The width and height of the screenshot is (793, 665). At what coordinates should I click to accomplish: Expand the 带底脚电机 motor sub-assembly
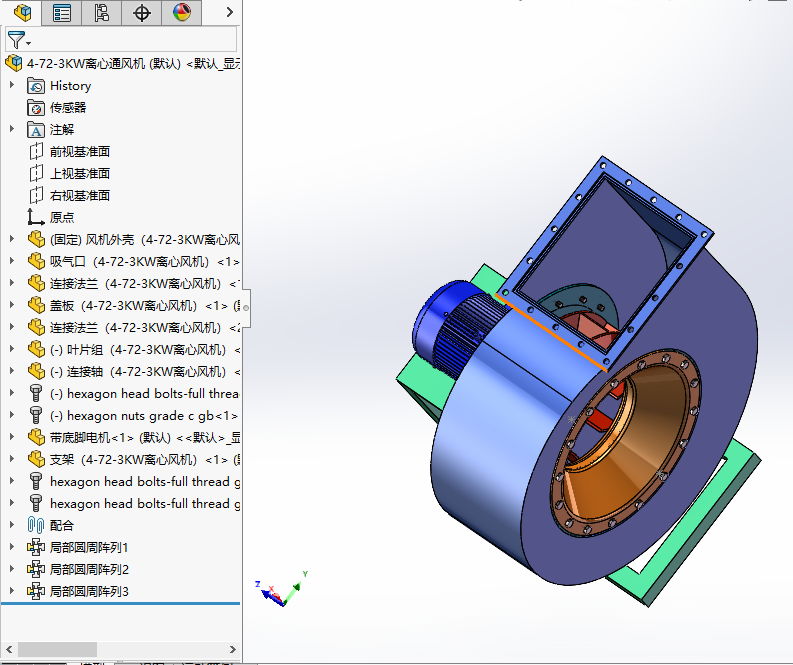pos(12,437)
